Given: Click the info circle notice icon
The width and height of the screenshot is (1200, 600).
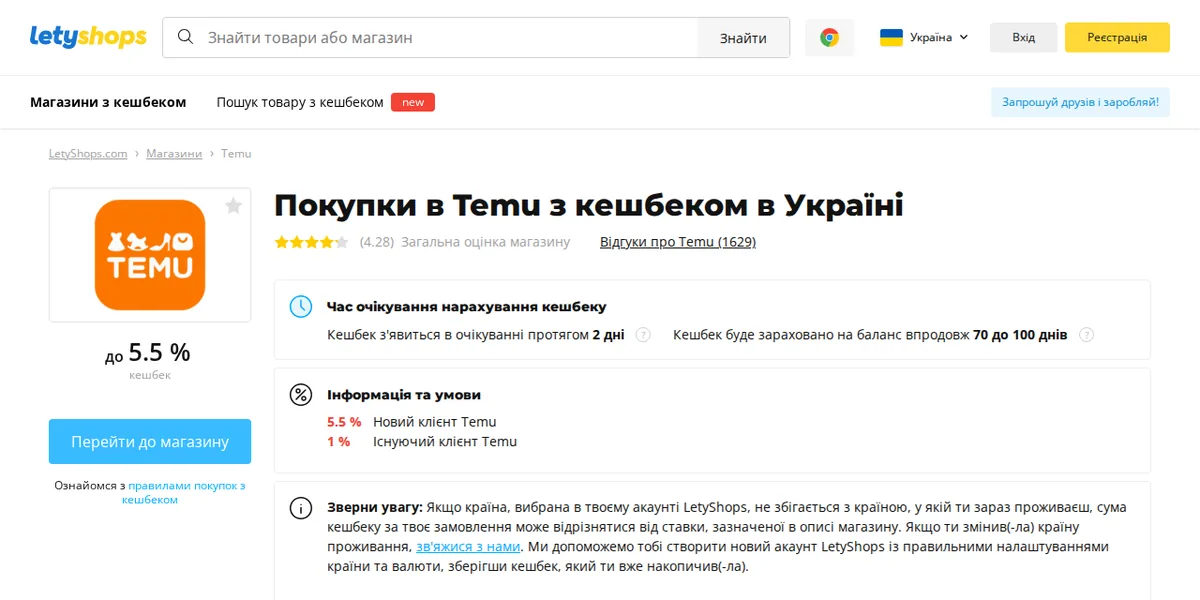Looking at the screenshot, I should click(300, 508).
